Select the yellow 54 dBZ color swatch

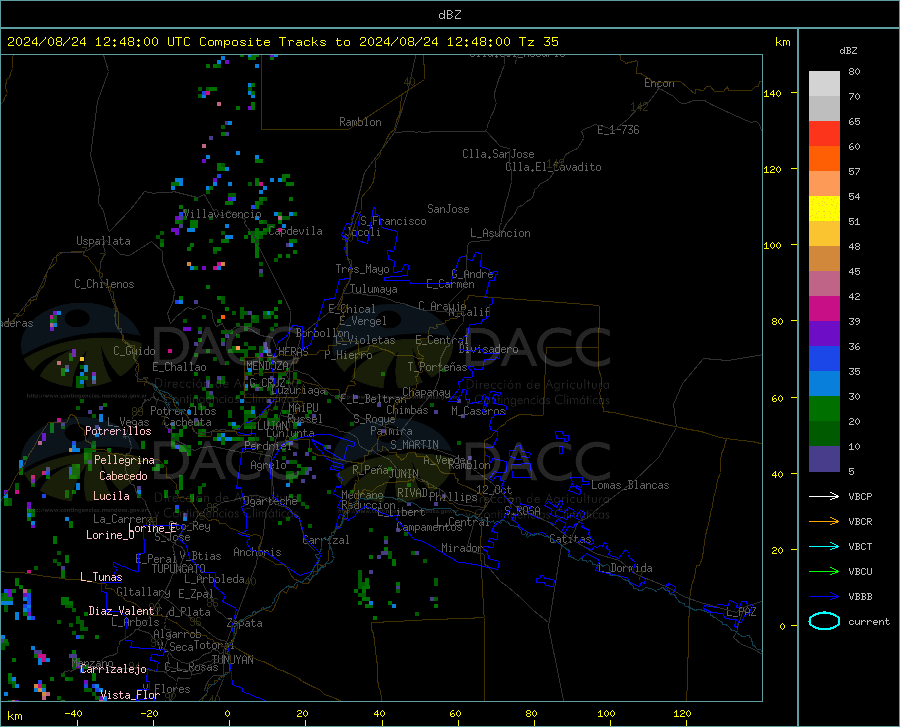(824, 209)
